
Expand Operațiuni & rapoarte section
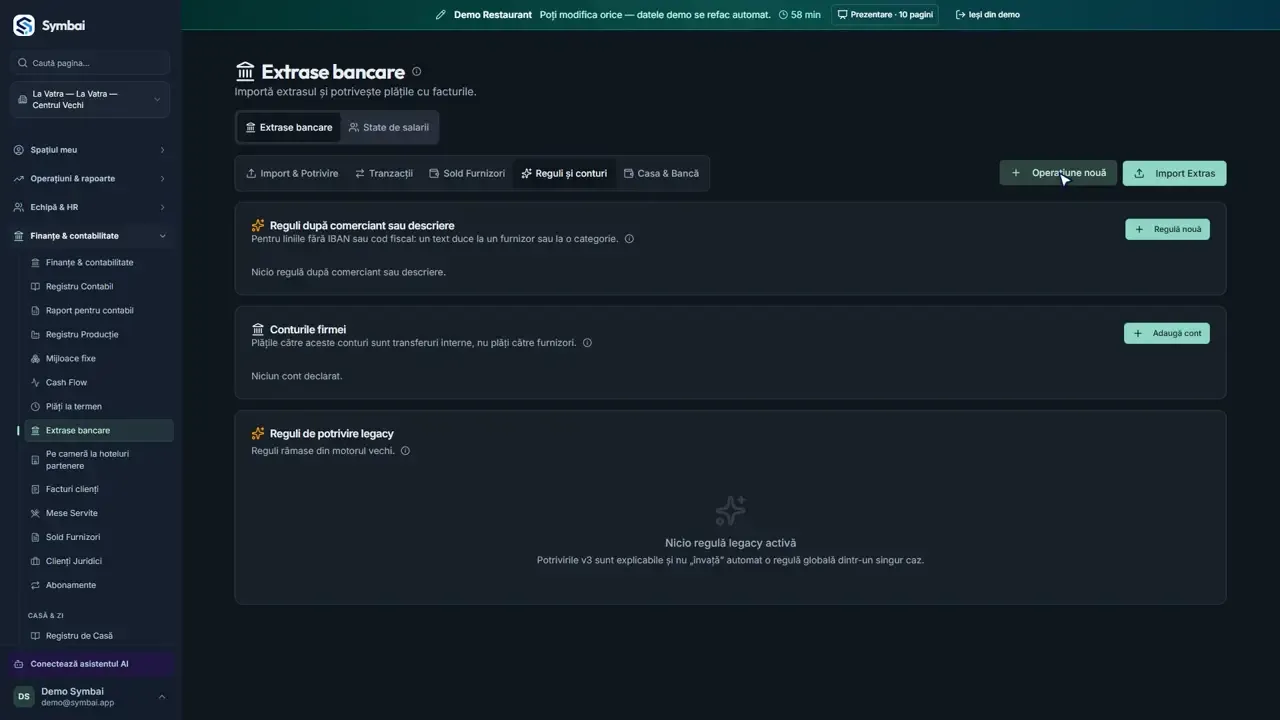90,179
